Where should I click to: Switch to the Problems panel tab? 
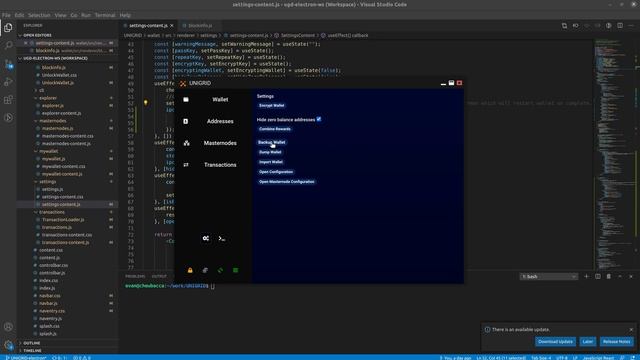[x=135, y=276]
